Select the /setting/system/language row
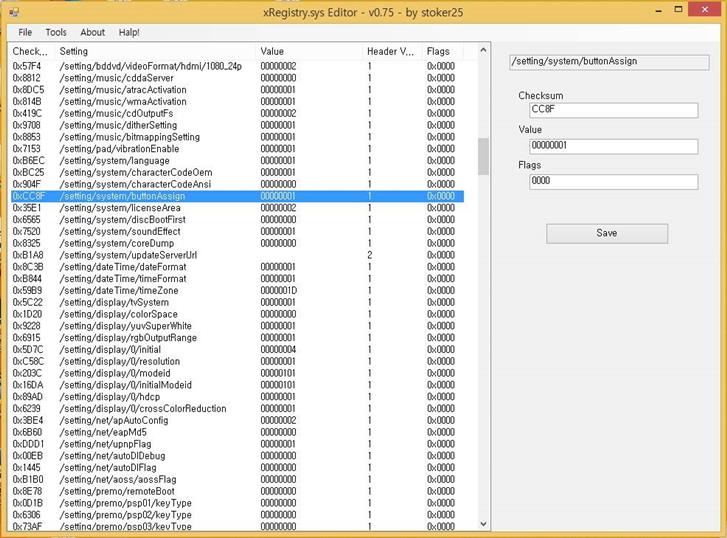The height and width of the screenshot is (538, 727). coord(114,161)
